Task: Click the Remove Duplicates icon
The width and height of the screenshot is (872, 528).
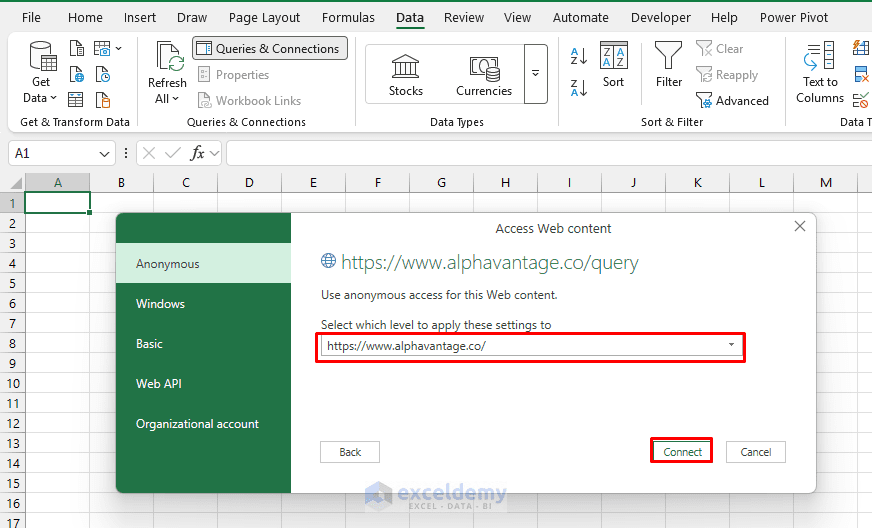Action: point(861,74)
